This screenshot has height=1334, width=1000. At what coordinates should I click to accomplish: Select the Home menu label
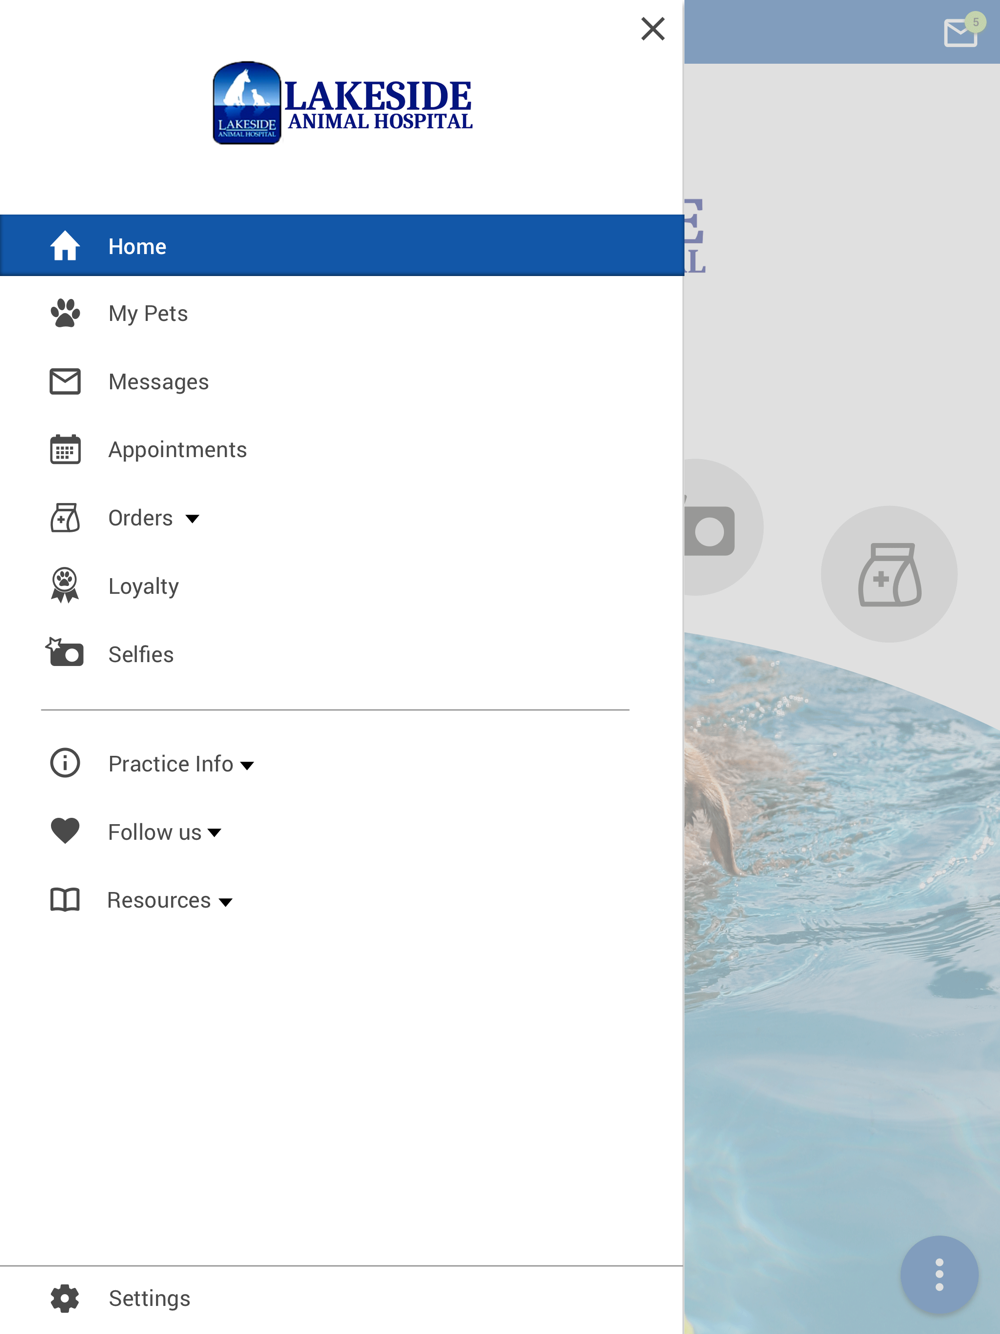pyautogui.click(x=137, y=246)
